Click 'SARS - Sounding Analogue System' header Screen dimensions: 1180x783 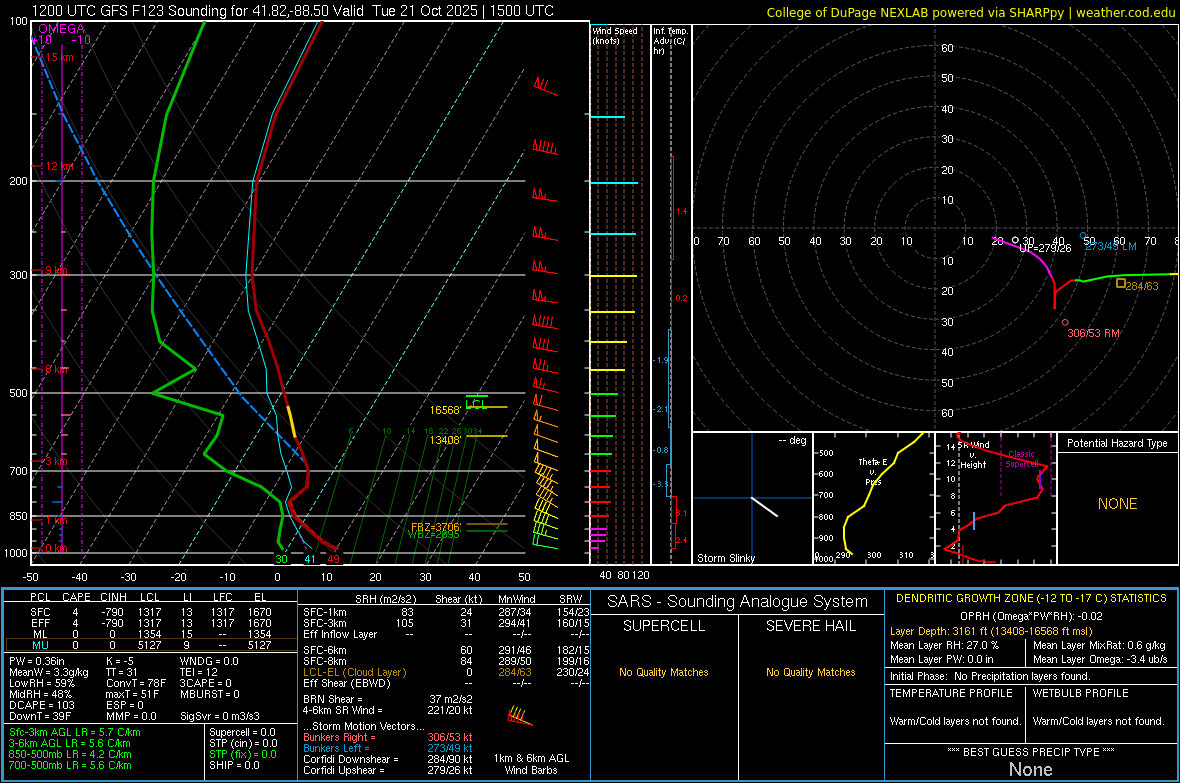(737, 602)
